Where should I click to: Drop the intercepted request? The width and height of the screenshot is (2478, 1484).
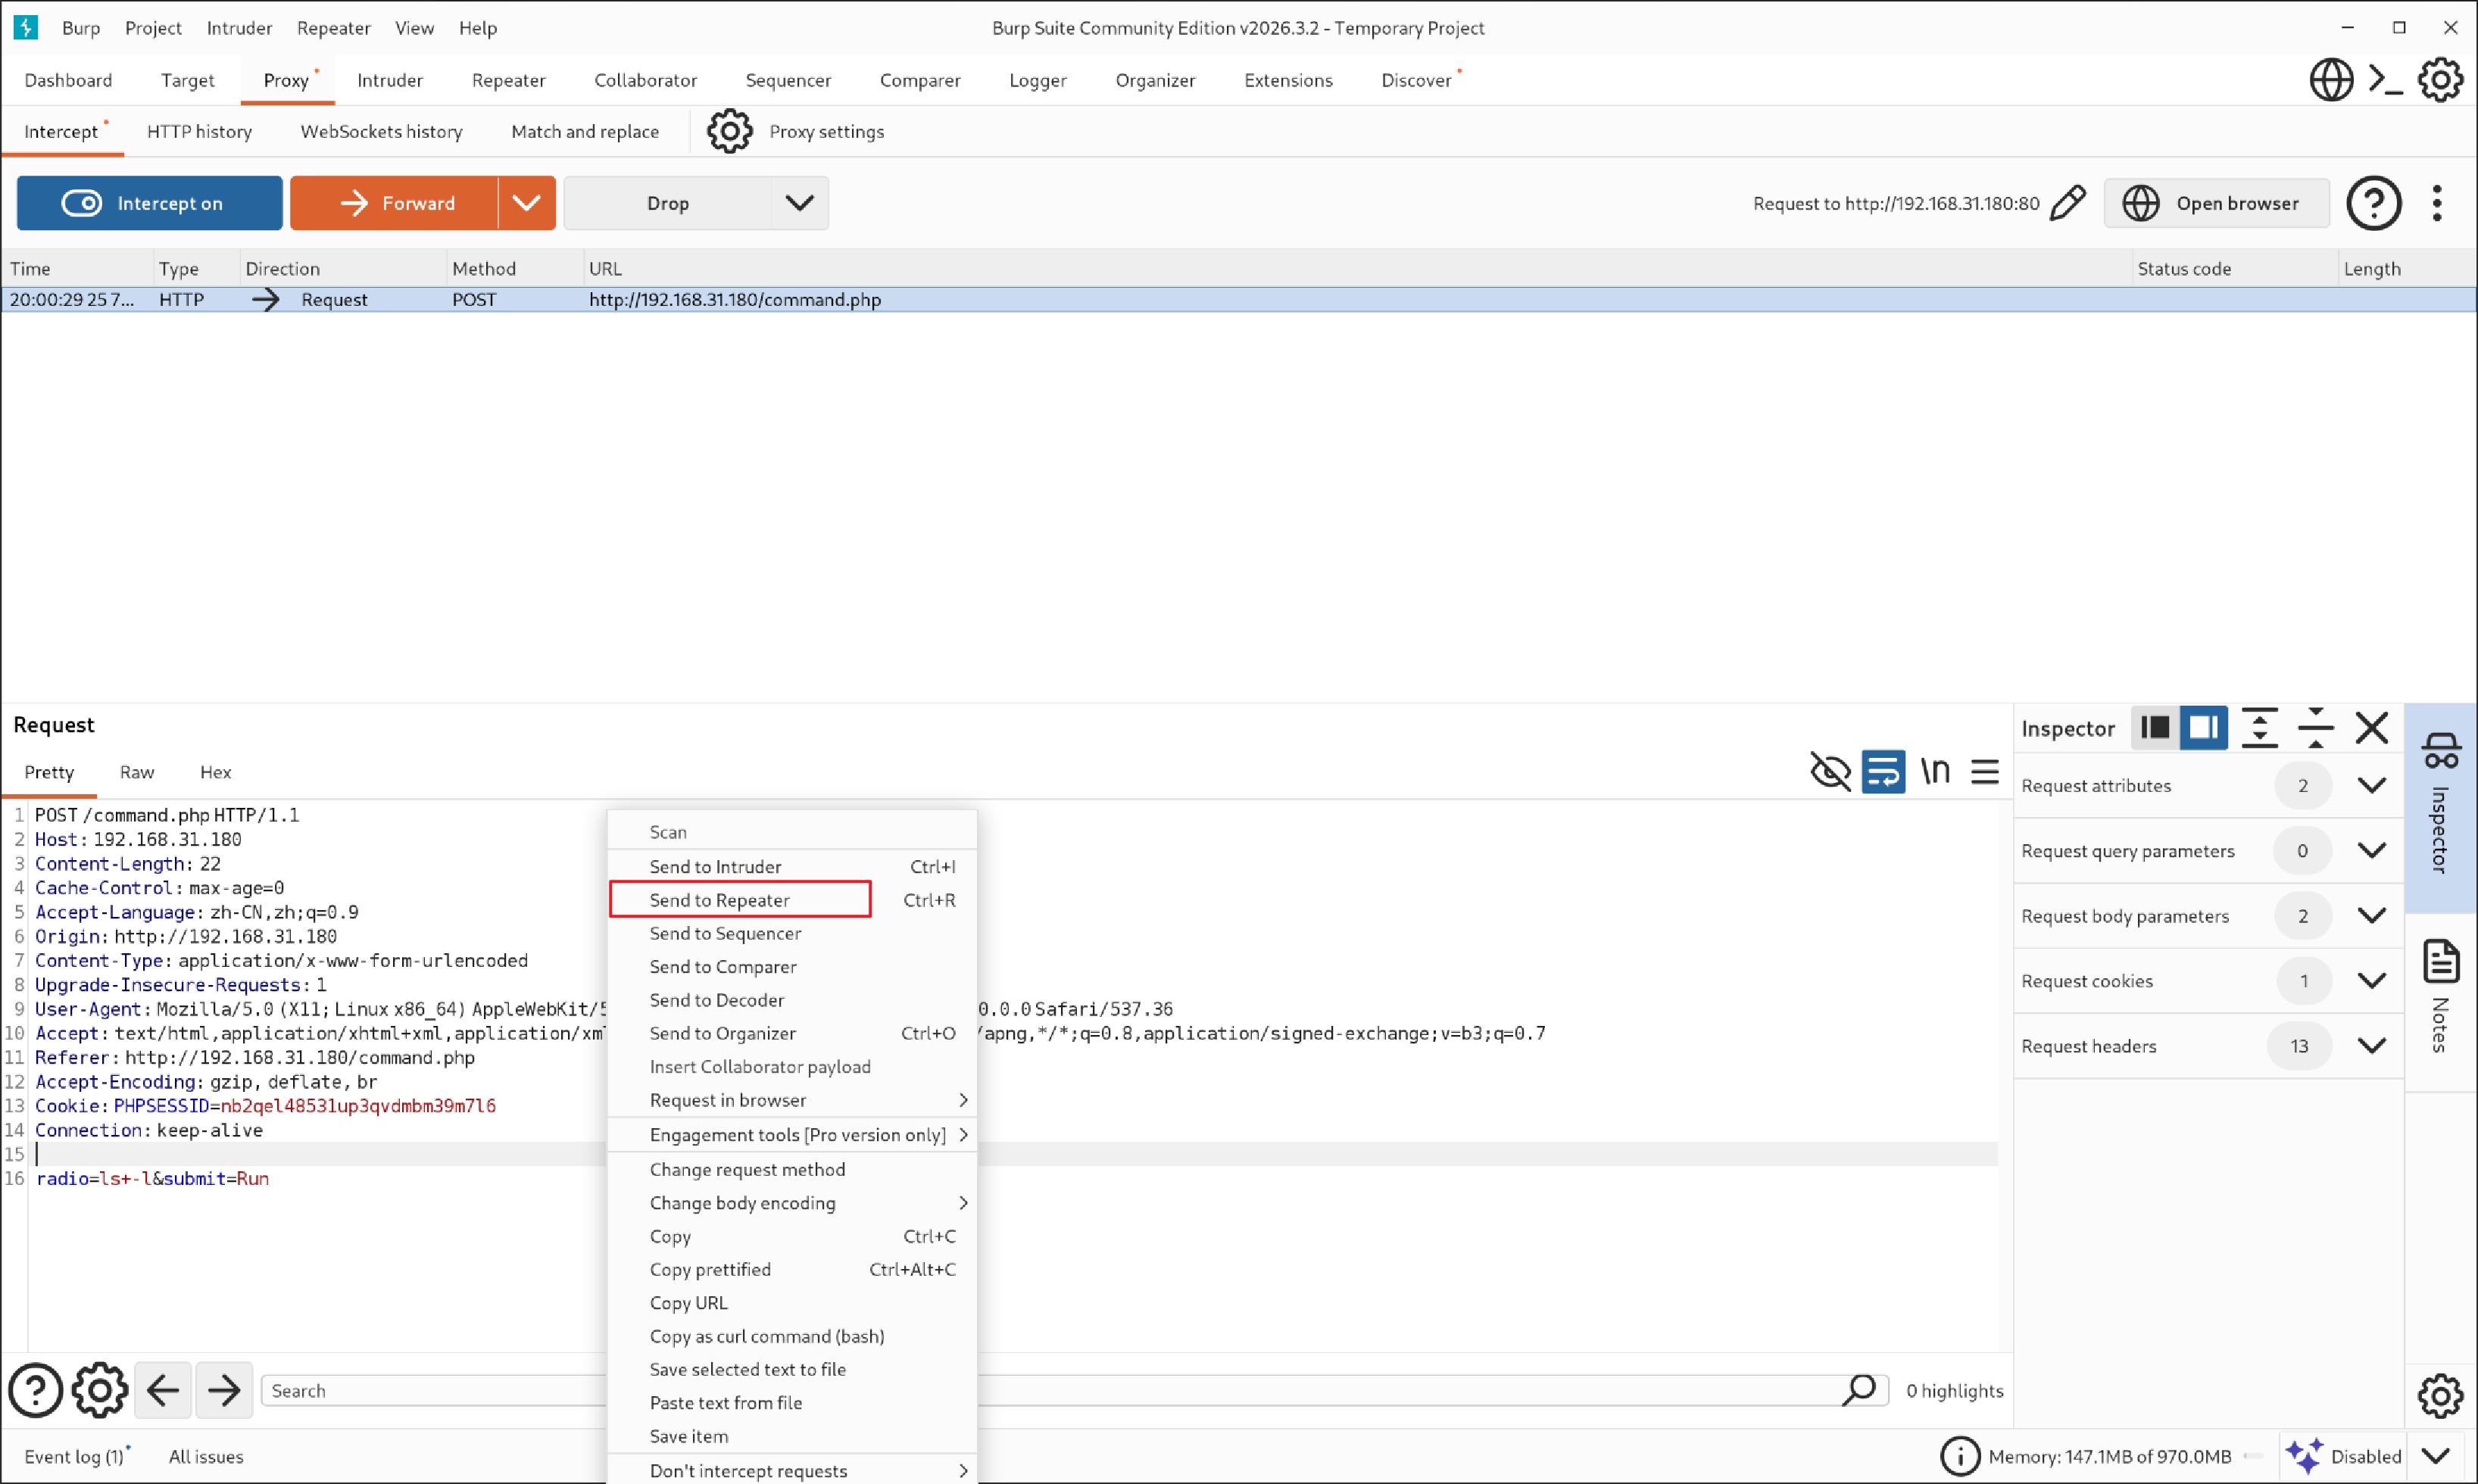click(668, 203)
